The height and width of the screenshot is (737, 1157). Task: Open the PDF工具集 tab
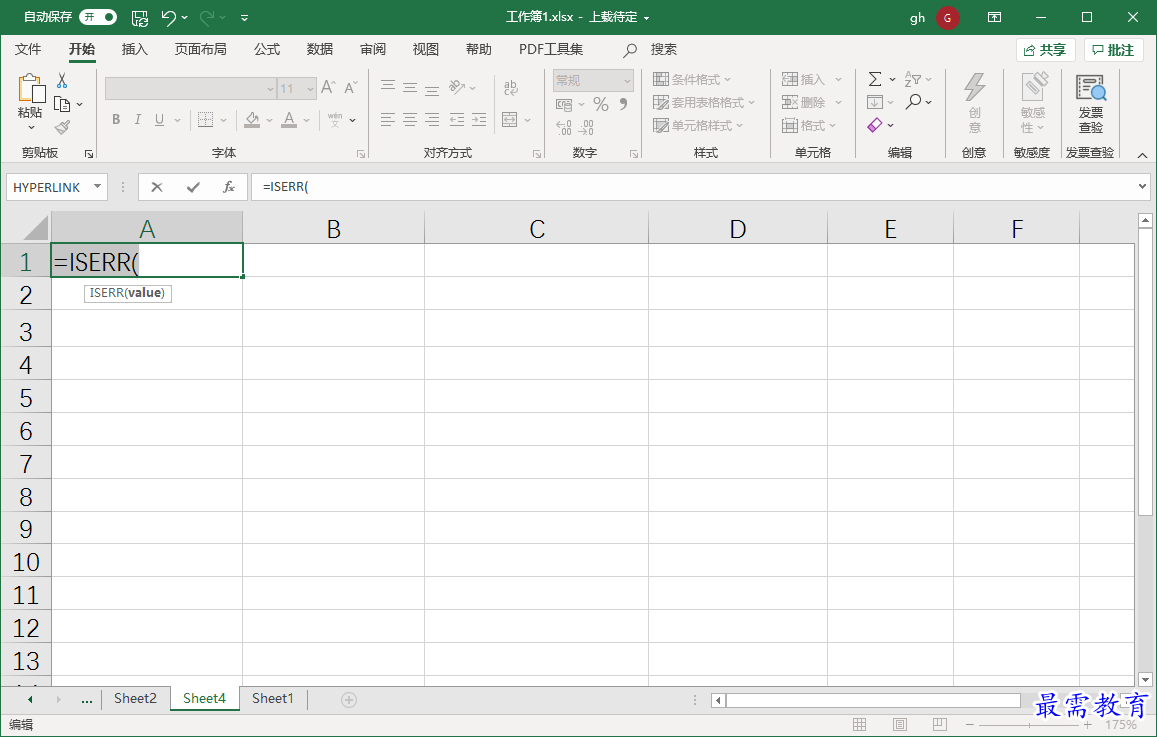550,49
